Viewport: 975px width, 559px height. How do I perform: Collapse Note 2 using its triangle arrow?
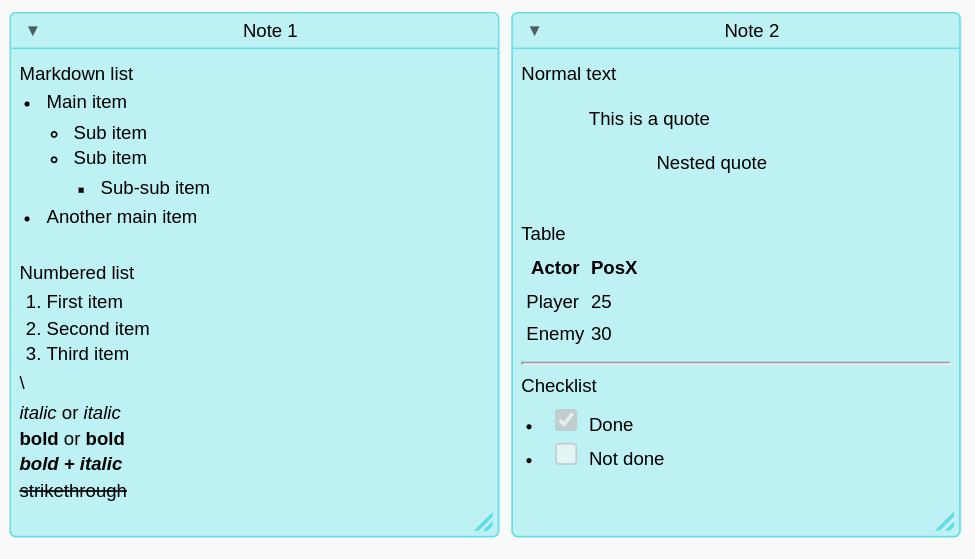click(534, 30)
